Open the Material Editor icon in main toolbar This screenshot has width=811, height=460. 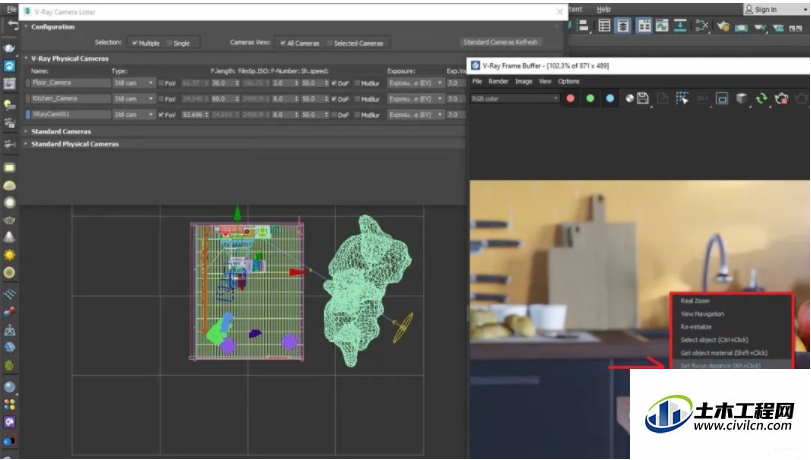pos(702,26)
